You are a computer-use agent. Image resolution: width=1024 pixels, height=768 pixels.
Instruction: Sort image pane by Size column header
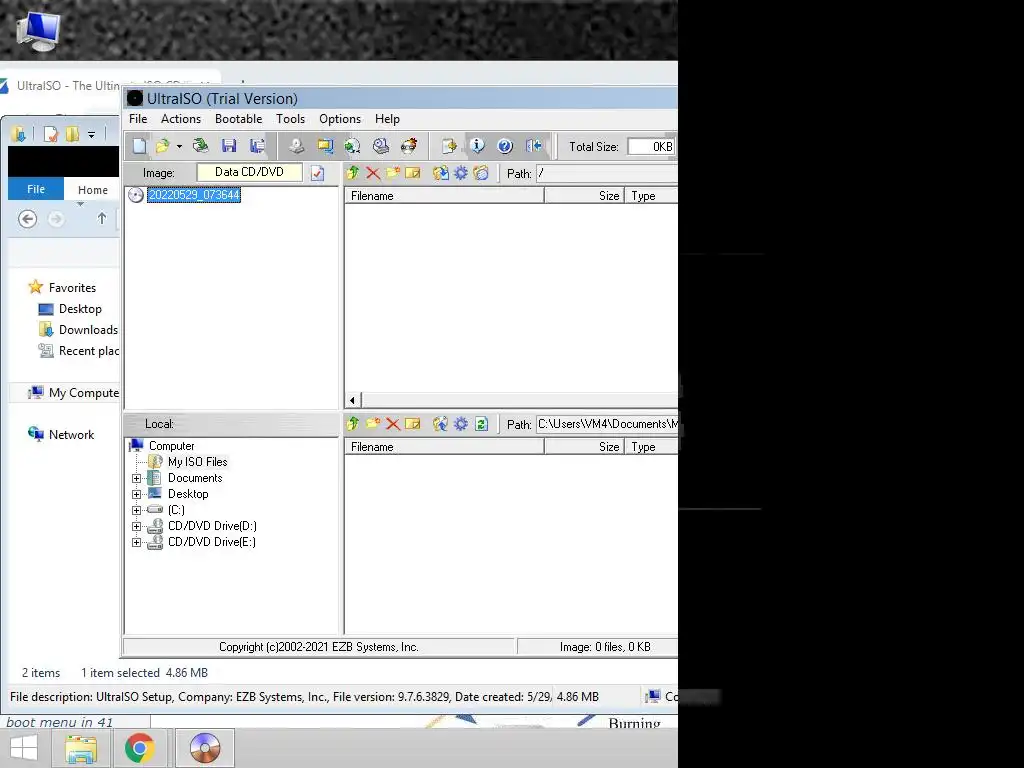click(584, 195)
